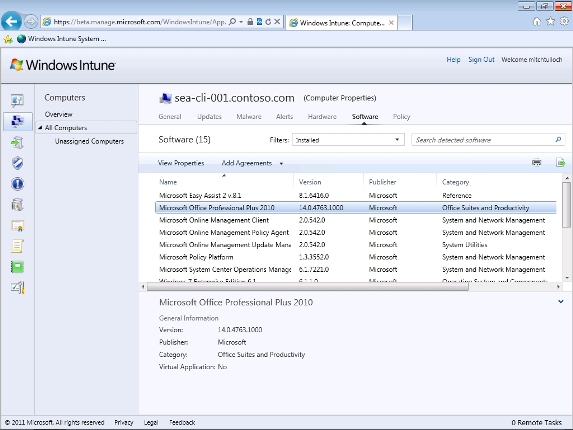Viewport: 573px width, 430px height.
Task: Sort list by Category column header
Action: 455,182
